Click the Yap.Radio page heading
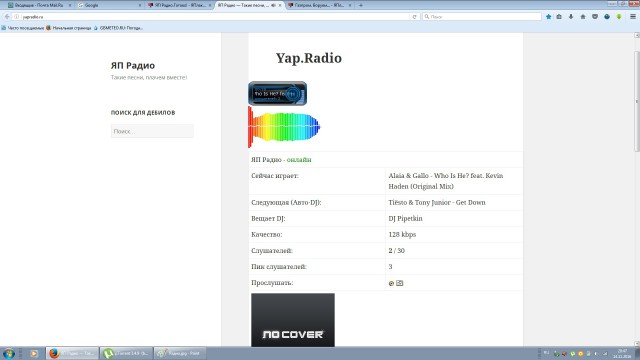The width and height of the screenshot is (640, 360). tap(309, 58)
